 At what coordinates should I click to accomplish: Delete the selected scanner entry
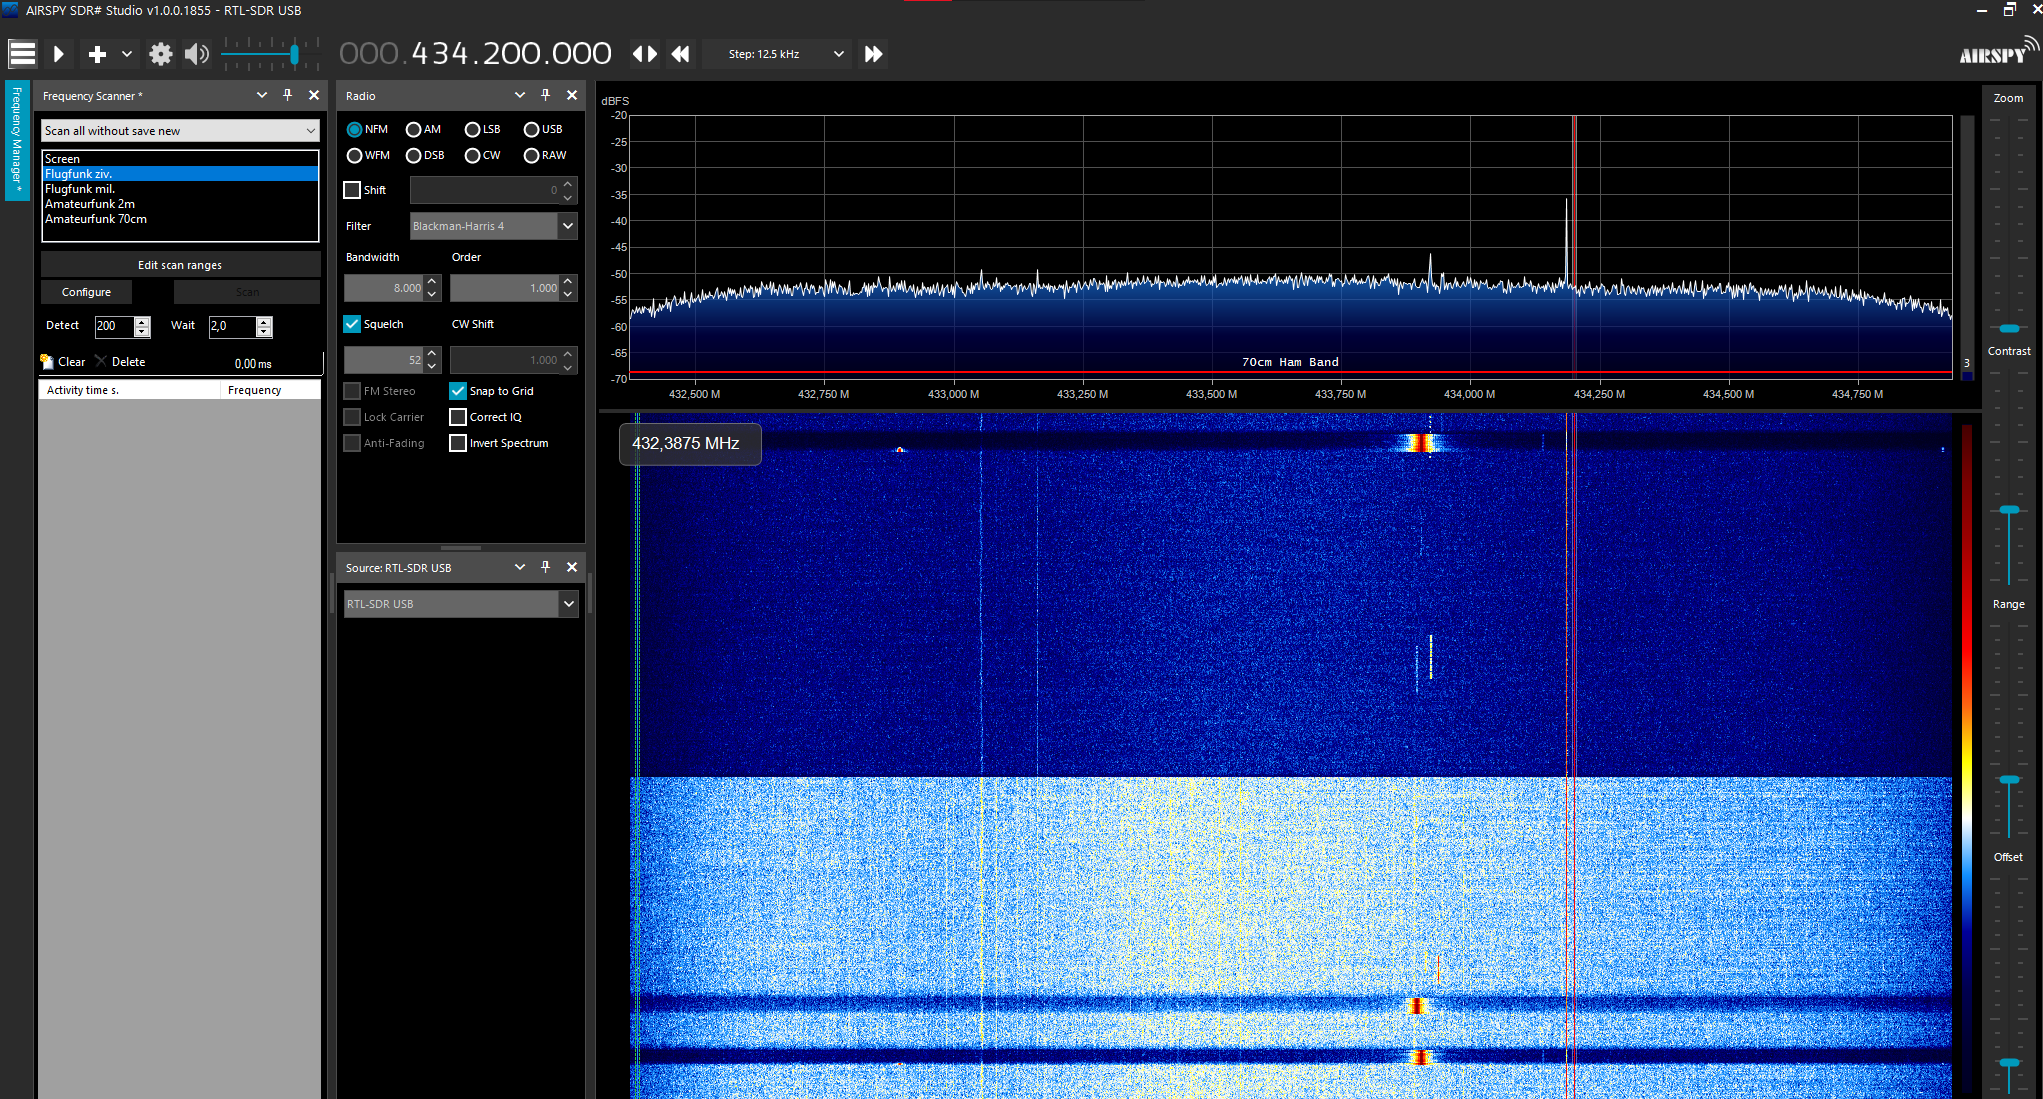[x=120, y=362]
